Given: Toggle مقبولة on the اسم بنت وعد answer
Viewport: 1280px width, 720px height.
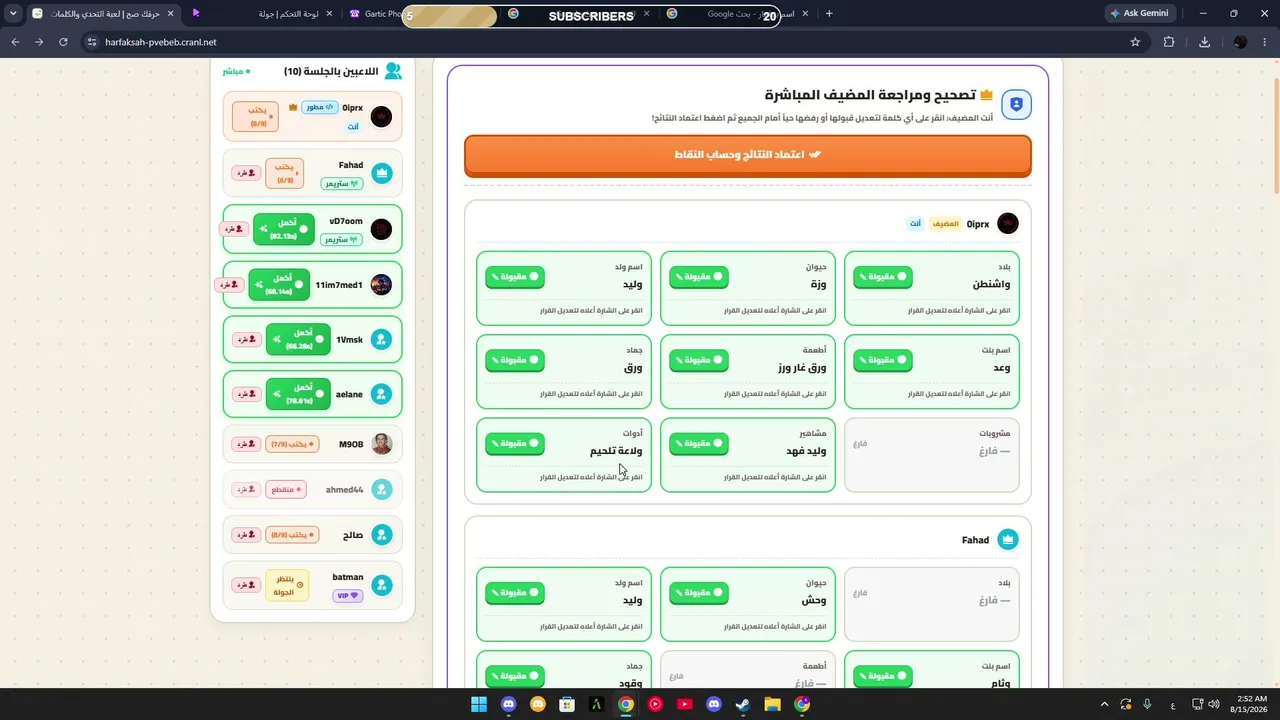Looking at the screenshot, I should 883,360.
